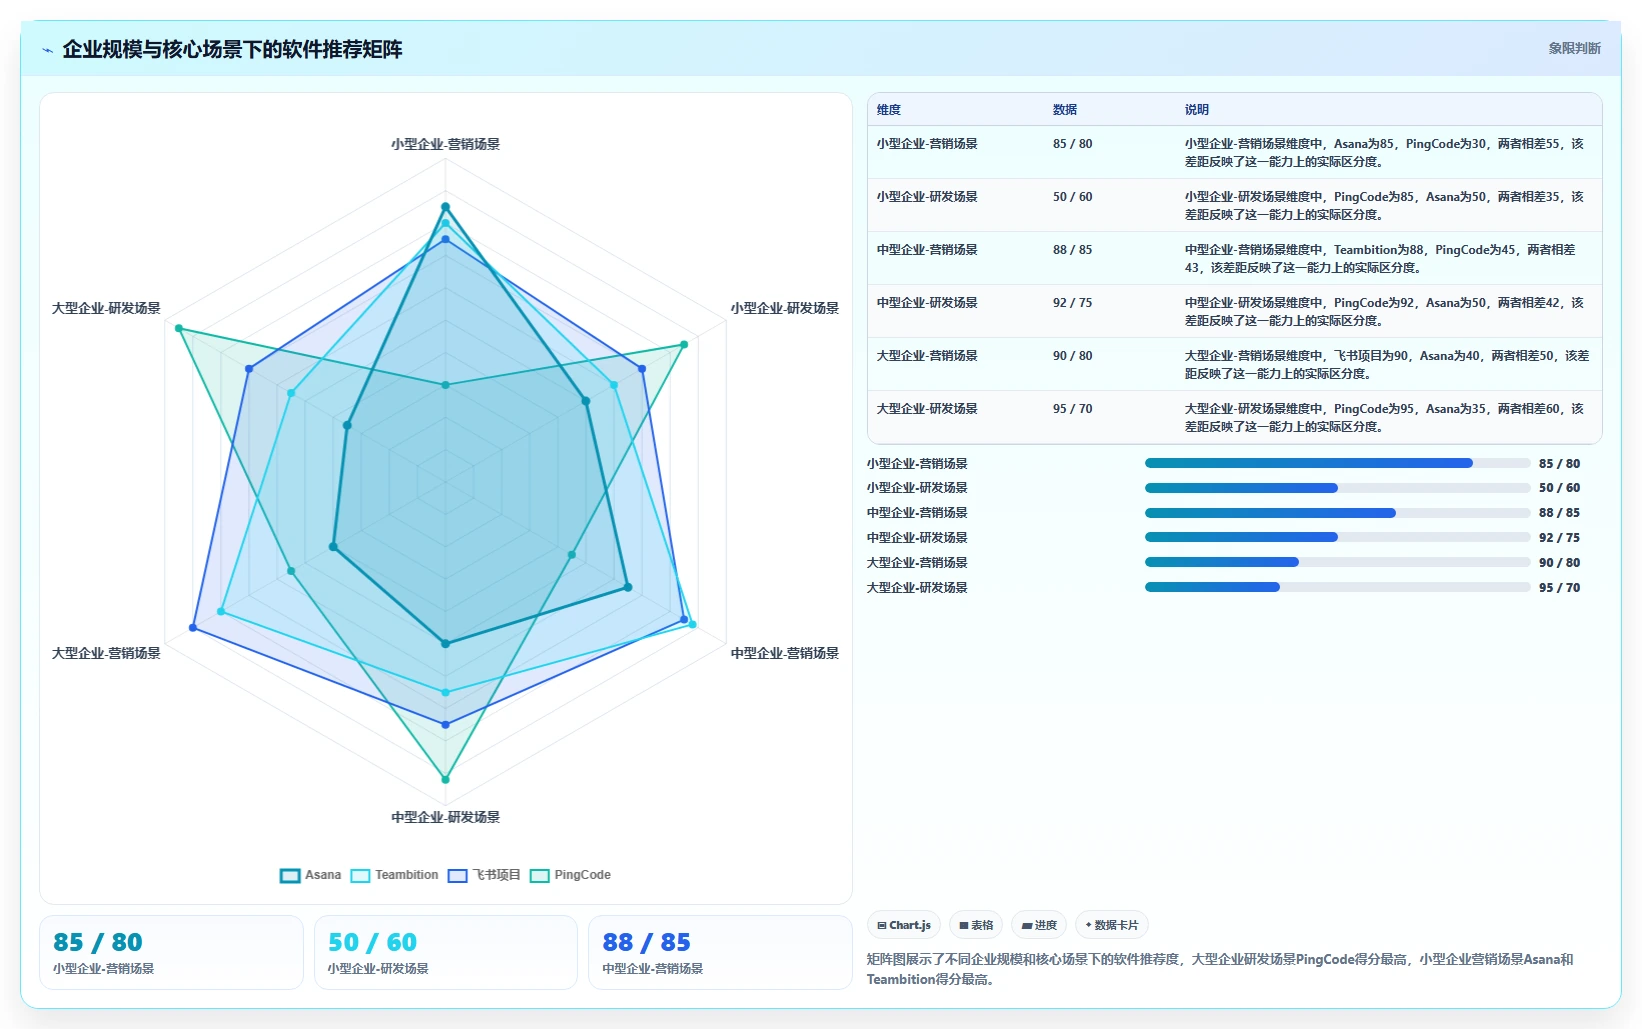Viewport: 1642px width, 1029px height.
Task: Click the description mentioning 飞书项目为90
Action: tap(1387, 364)
